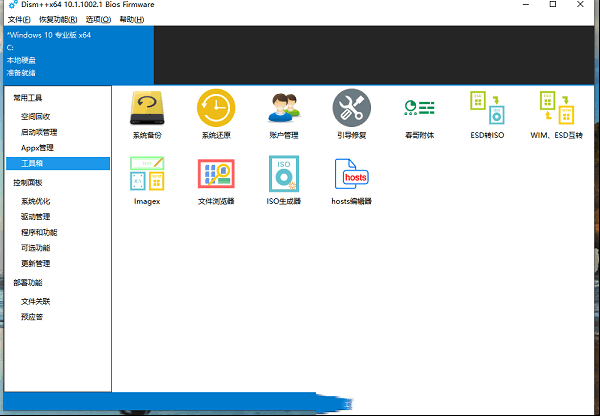The height and width of the screenshot is (416, 600).
Task: Open the 系统备份 system backup tool
Action: [147, 114]
